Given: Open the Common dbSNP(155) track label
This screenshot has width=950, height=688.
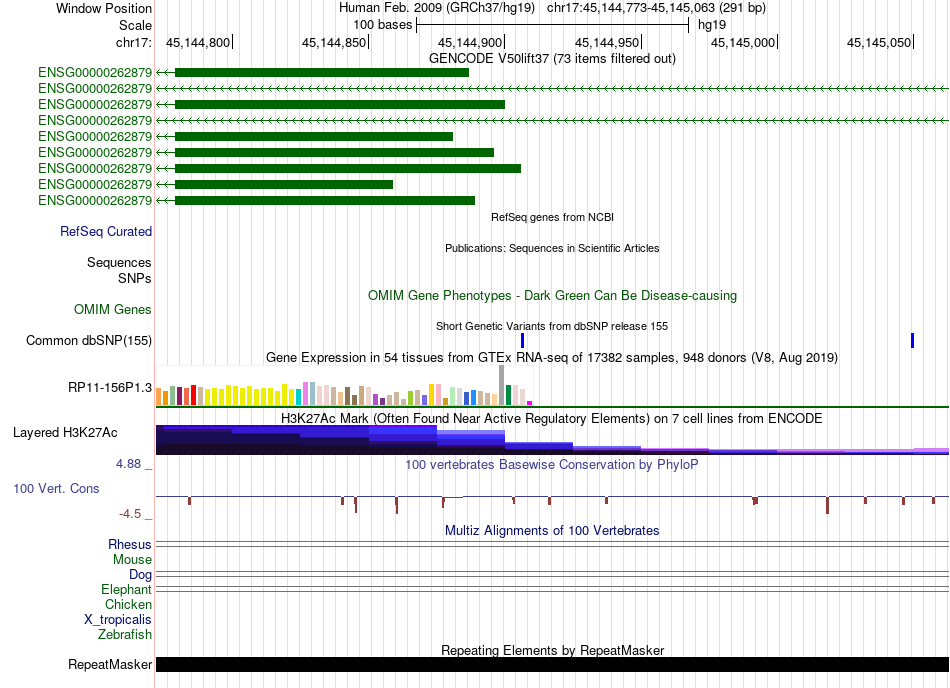Looking at the screenshot, I should point(89,340).
